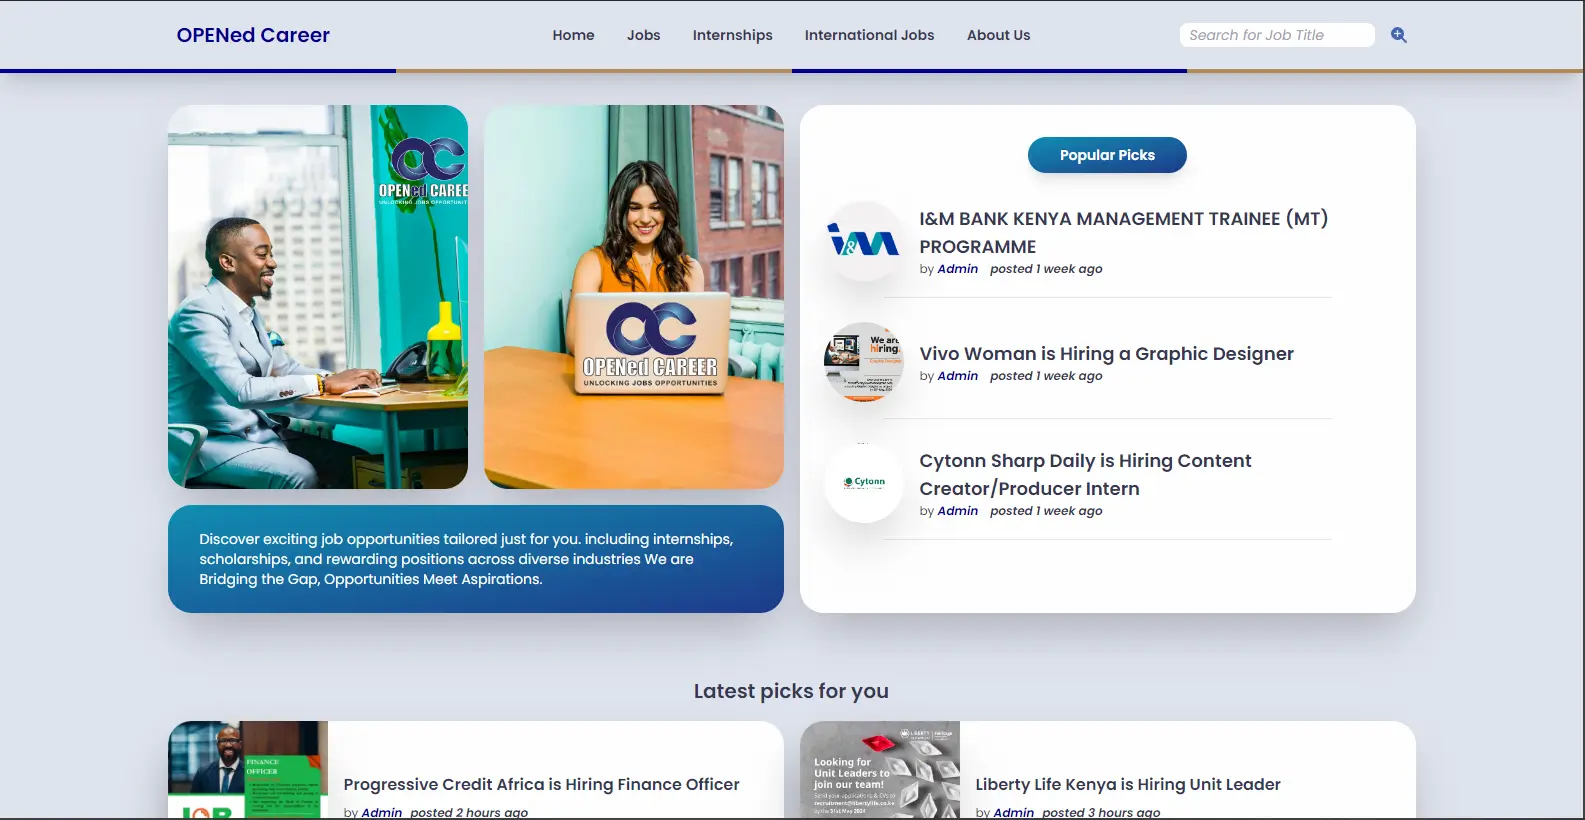Focus the Search for Job Title field
Image resolution: width=1585 pixels, height=820 pixels.
pos(1276,35)
